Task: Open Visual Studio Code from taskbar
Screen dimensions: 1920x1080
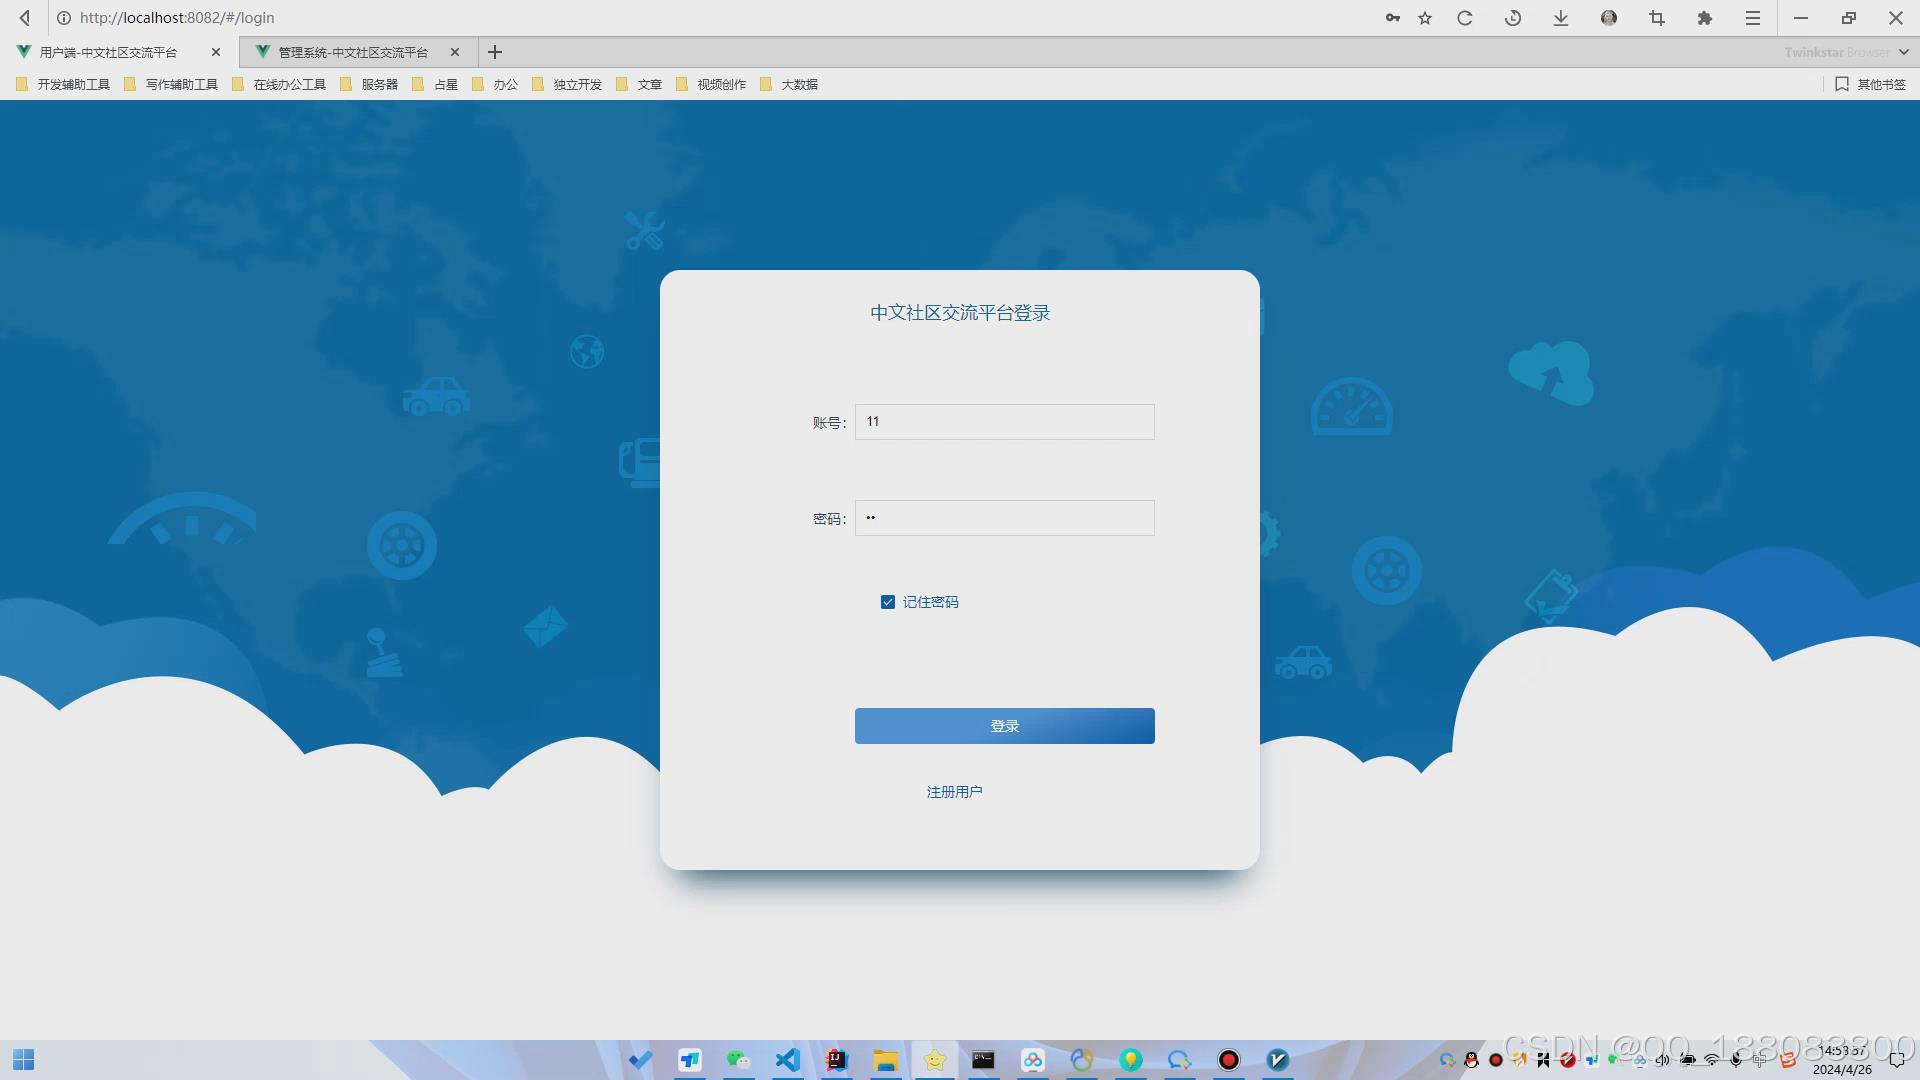Action: point(788,1060)
